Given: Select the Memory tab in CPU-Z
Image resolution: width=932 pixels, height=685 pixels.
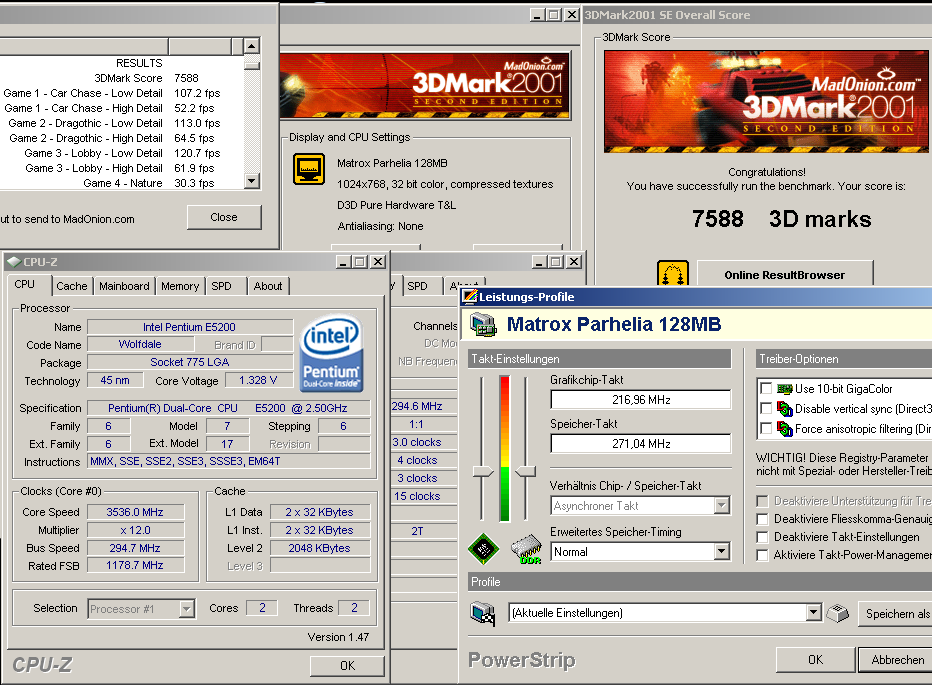Looking at the screenshot, I should 180,286.
